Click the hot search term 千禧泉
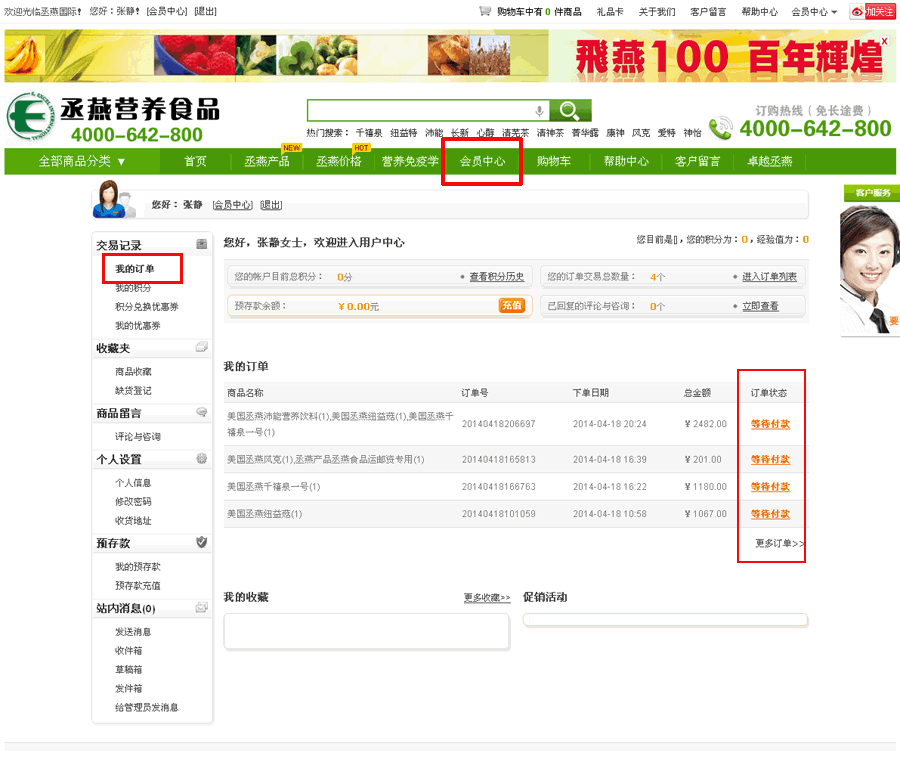The width and height of the screenshot is (900, 759). point(369,133)
